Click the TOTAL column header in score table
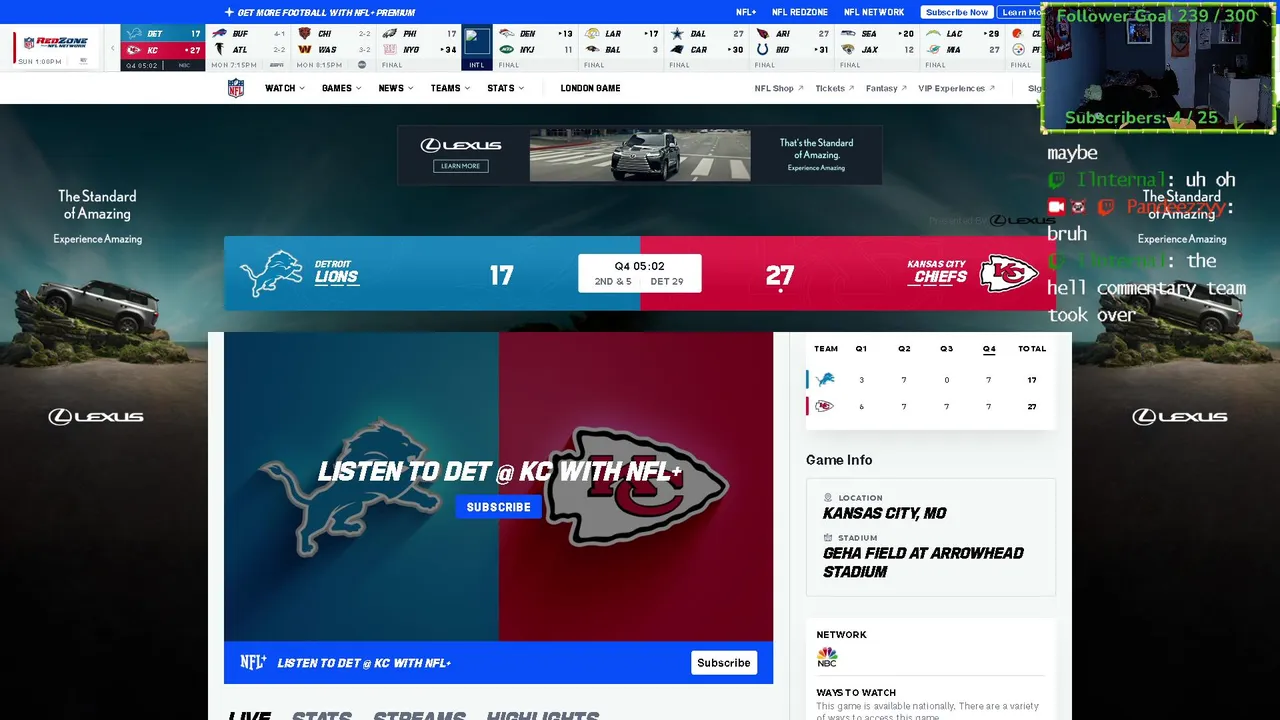 click(1032, 349)
